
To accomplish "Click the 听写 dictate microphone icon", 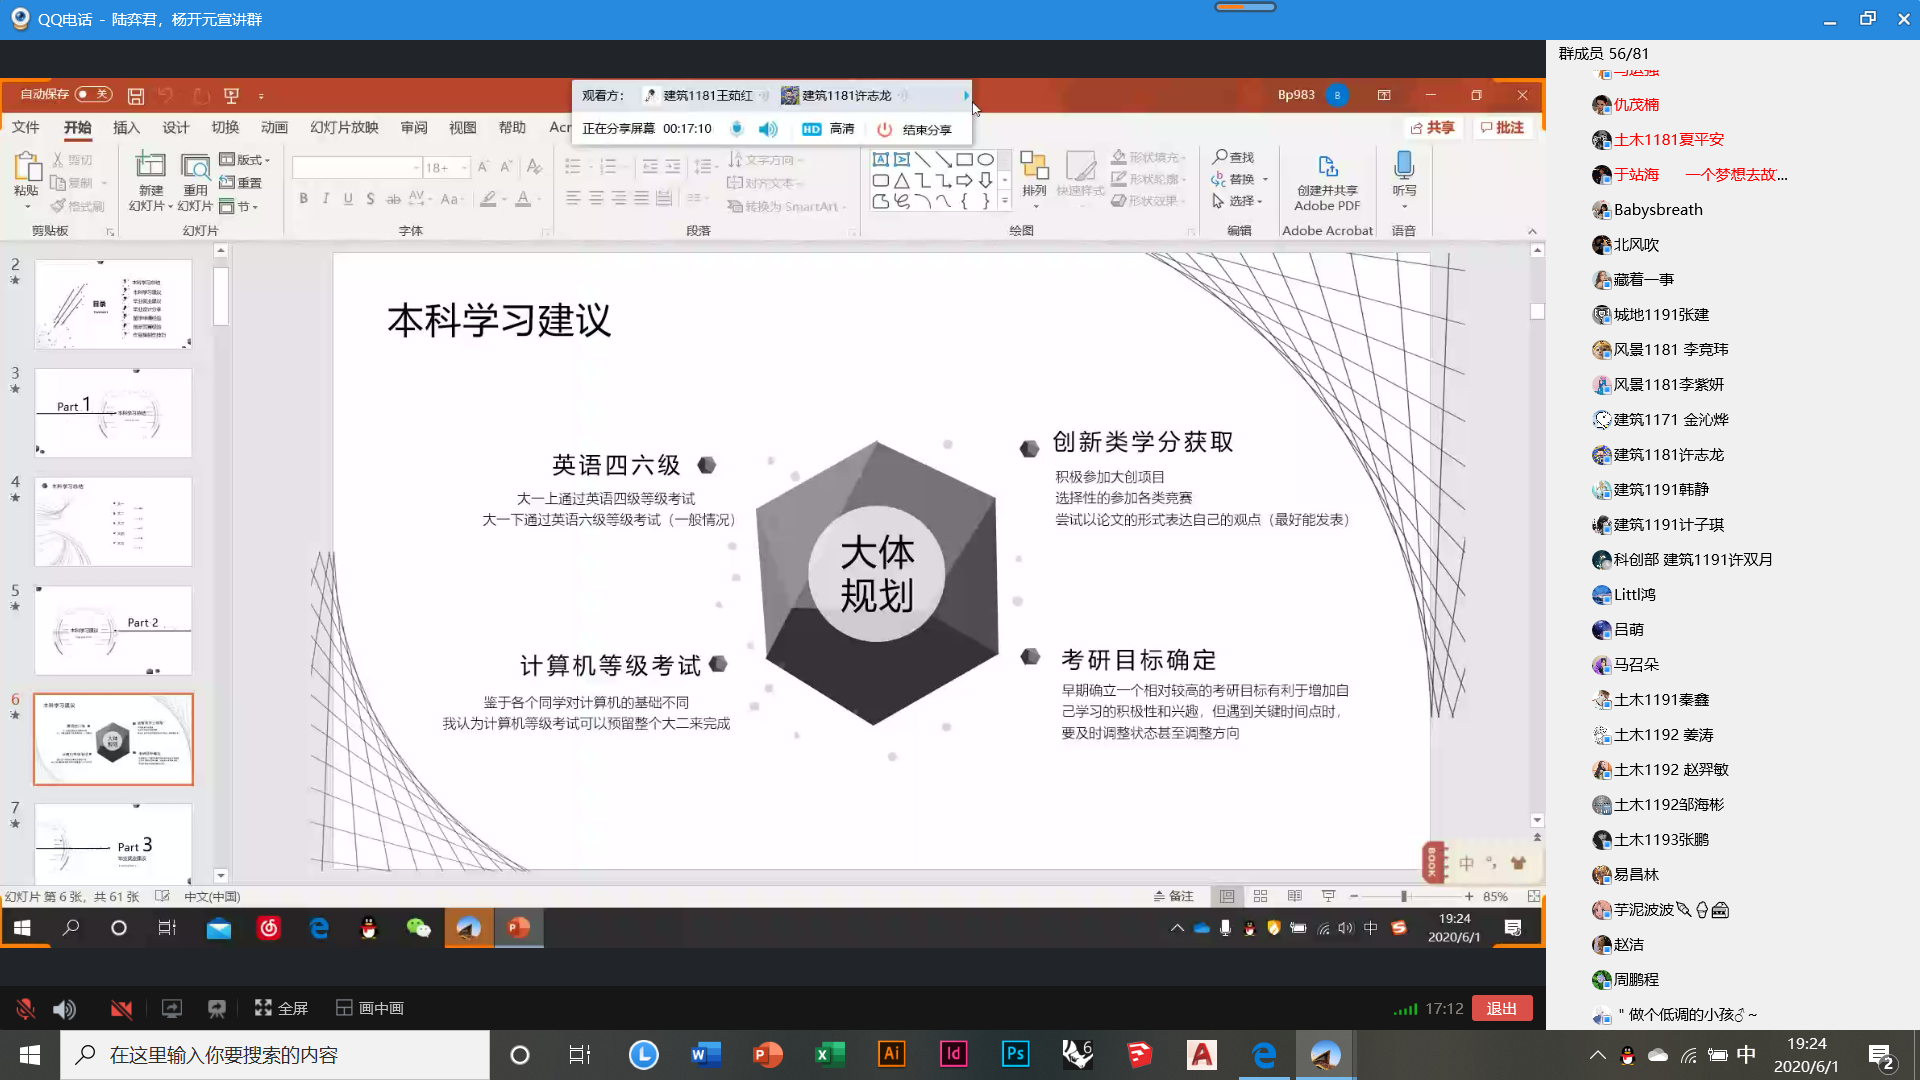I will click(1404, 166).
